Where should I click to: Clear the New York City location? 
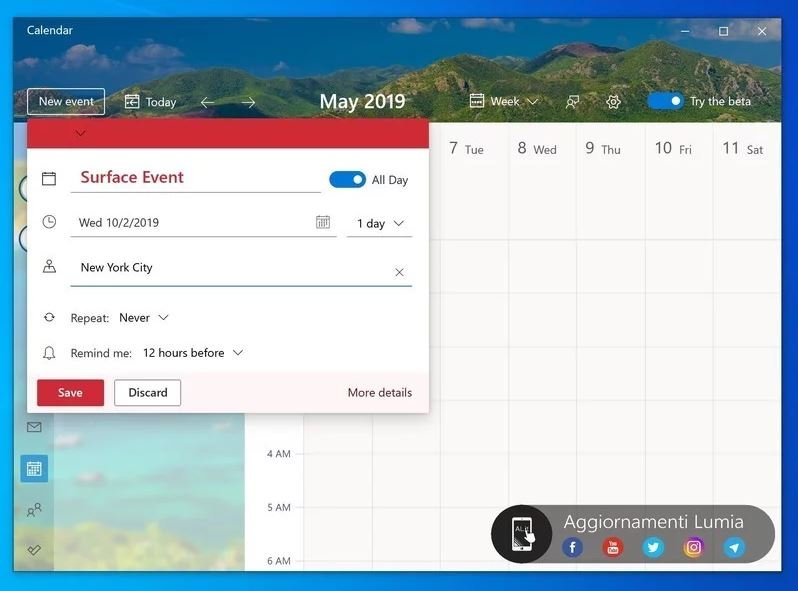click(399, 272)
